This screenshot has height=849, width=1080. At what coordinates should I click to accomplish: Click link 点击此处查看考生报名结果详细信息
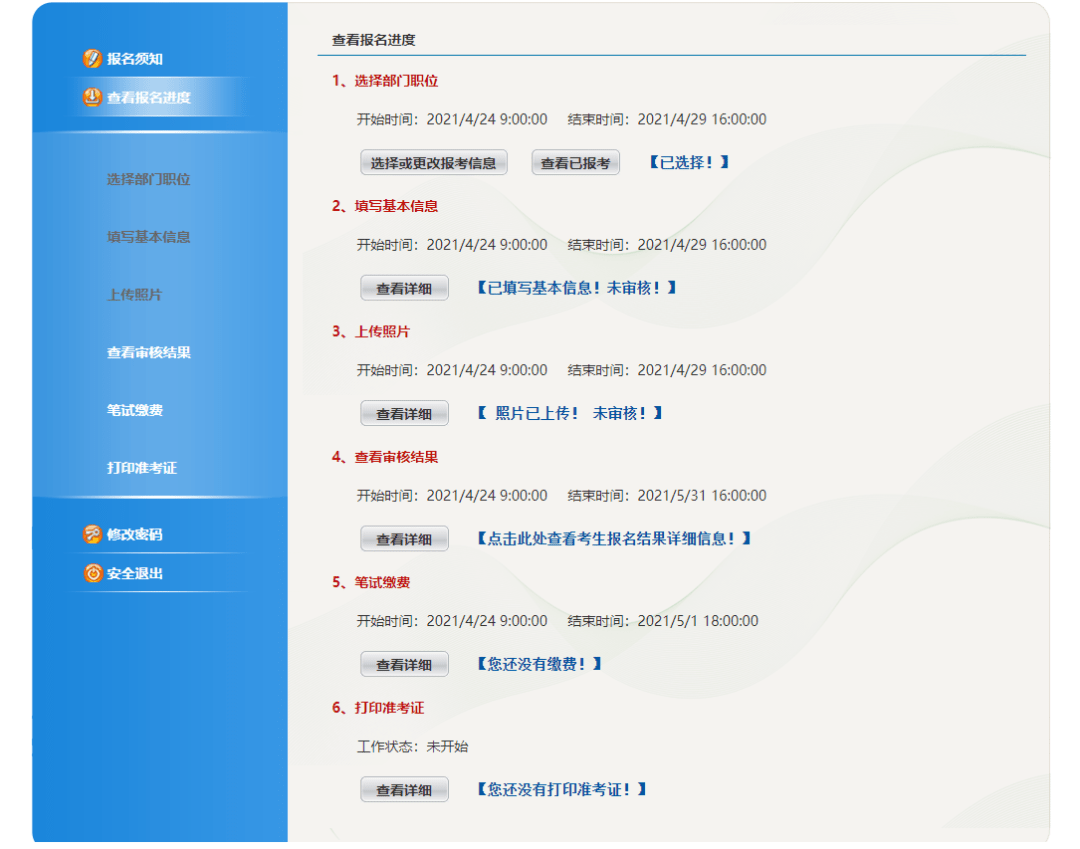point(614,538)
